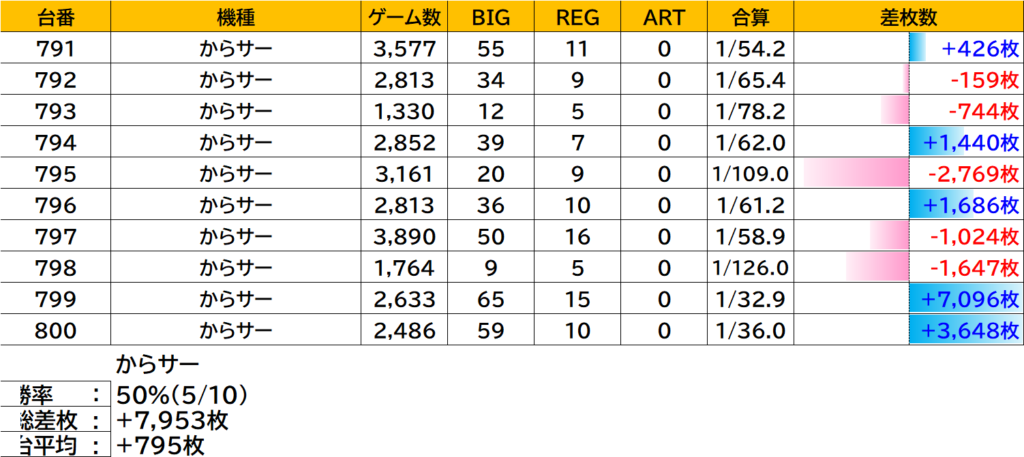The image size is (1024, 457).
Task: Select the 差枚数 column header
Action: point(909,17)
